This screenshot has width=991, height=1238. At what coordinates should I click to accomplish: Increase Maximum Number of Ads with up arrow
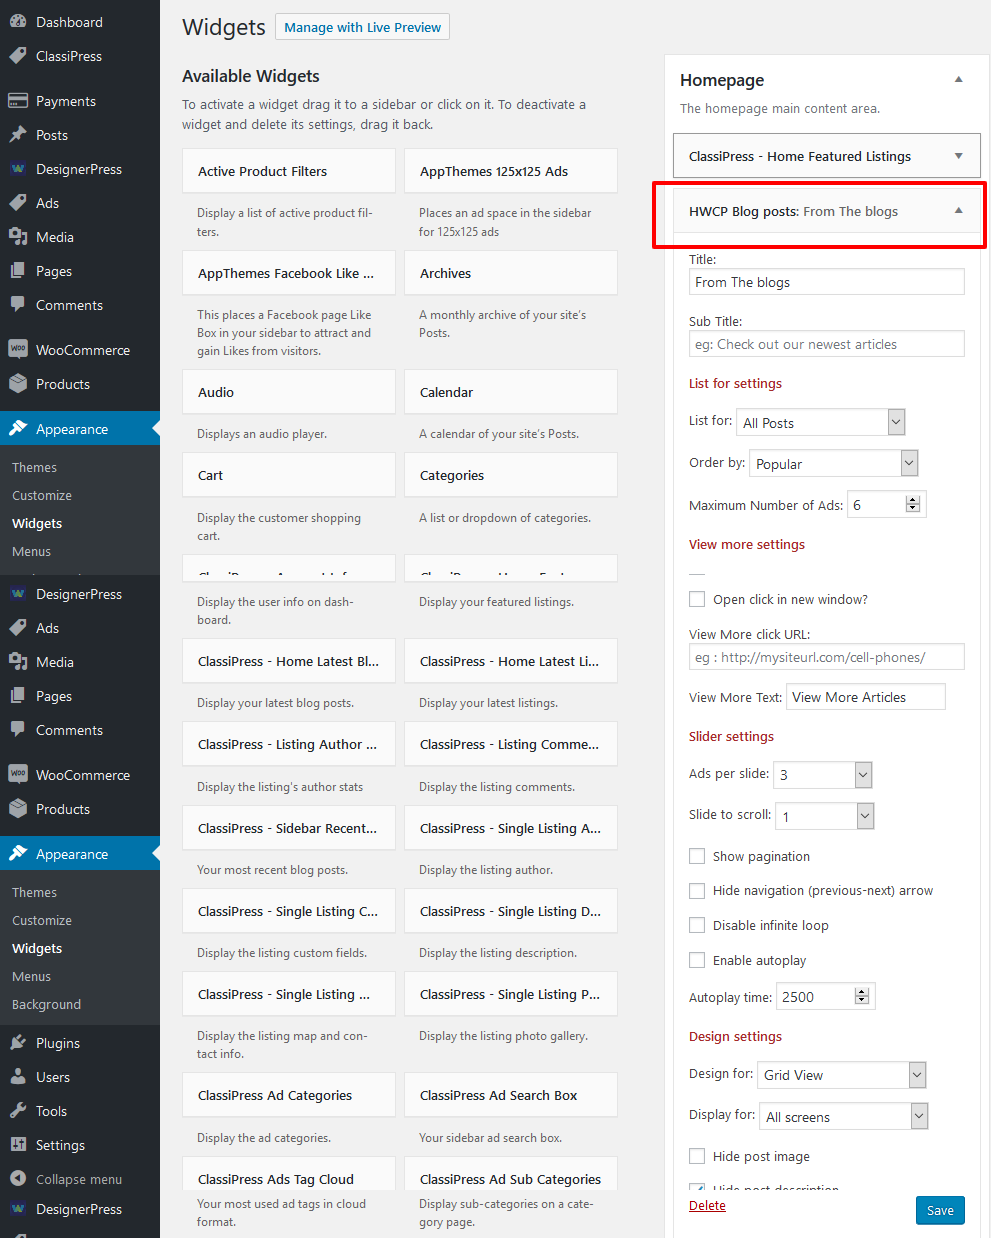pos(912,500)
